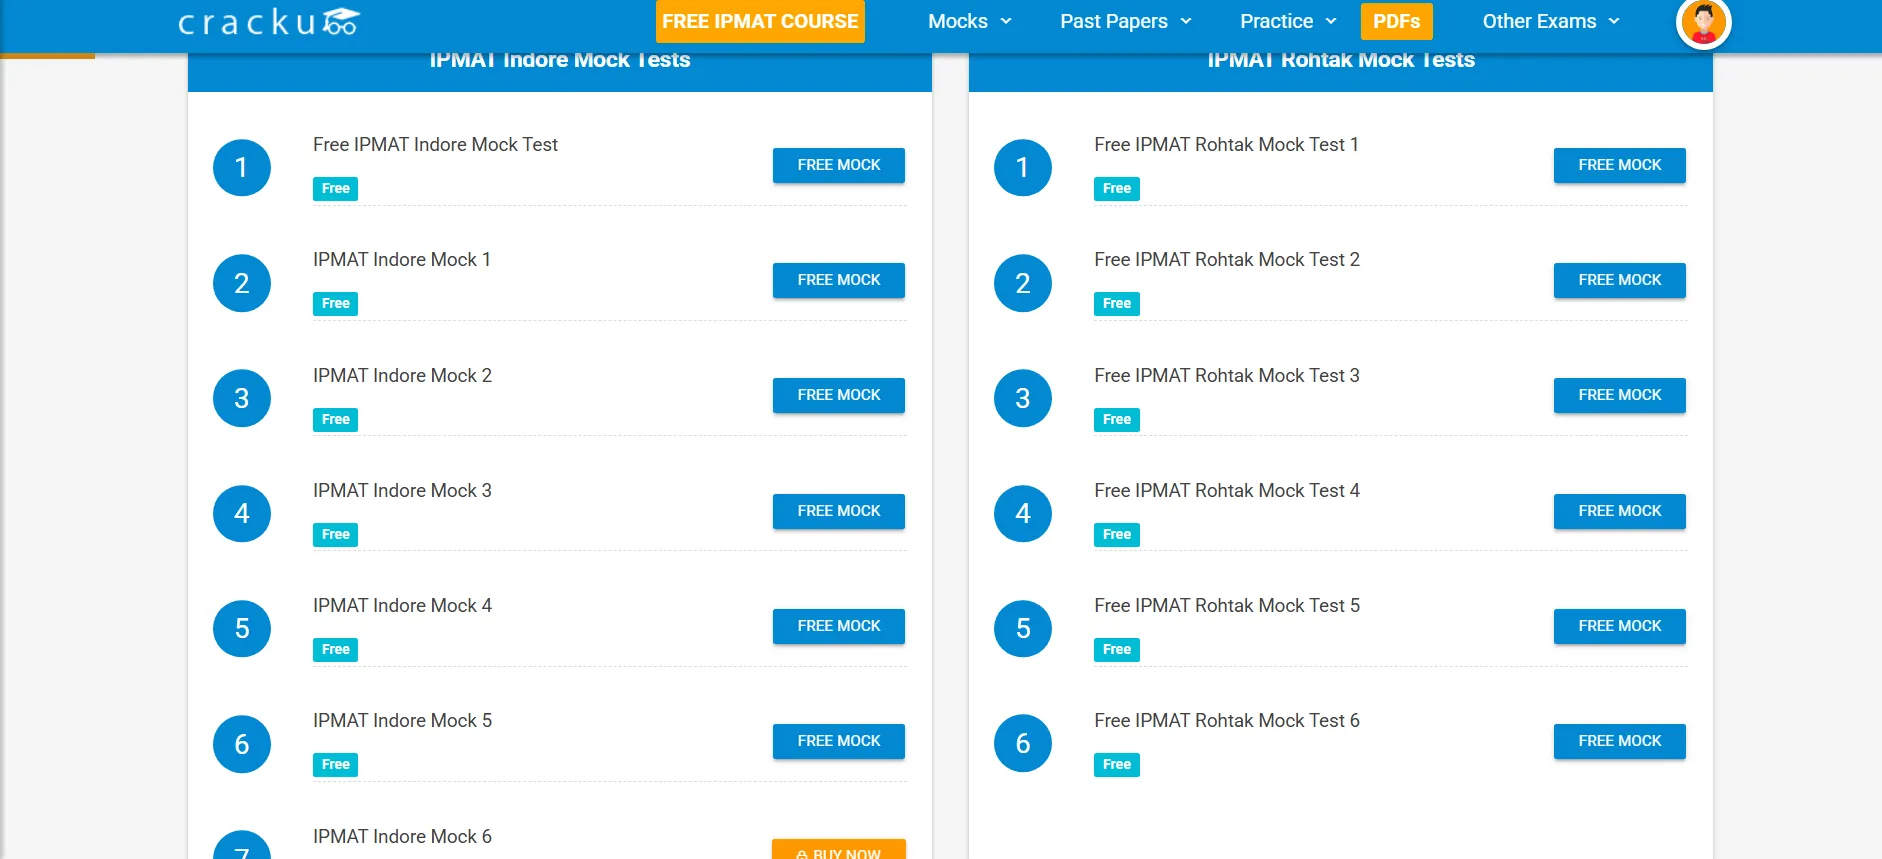Start FREE MOCK for IPMAT Indore Mock 2
Image resolution: width=1882 pixels, height=859 pixels.
coord(839,395)
